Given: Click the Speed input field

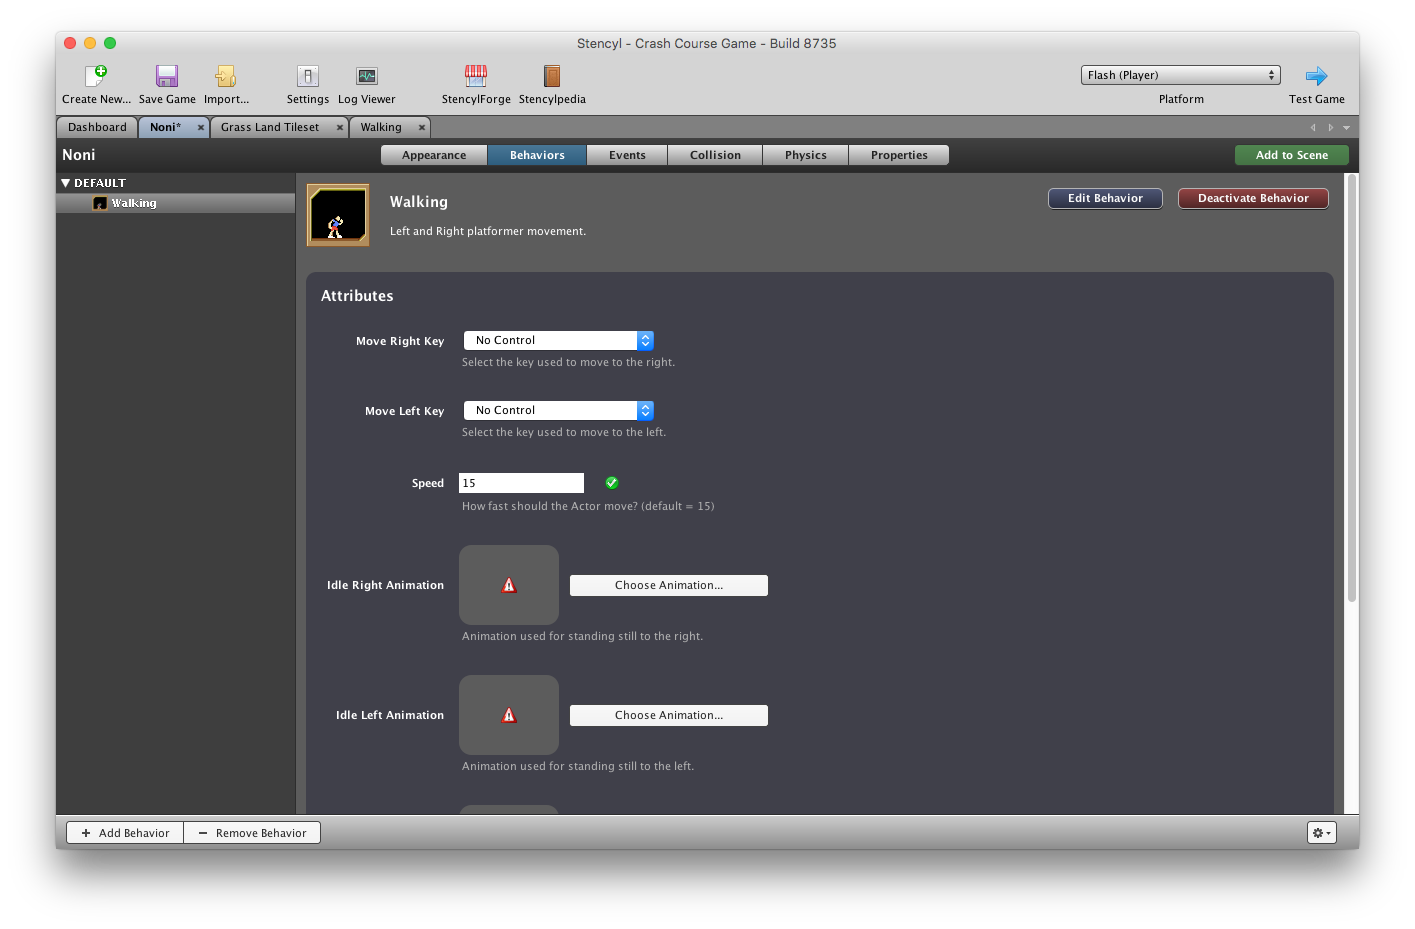Looking at the screenshot, I should [x=521, y=483].
